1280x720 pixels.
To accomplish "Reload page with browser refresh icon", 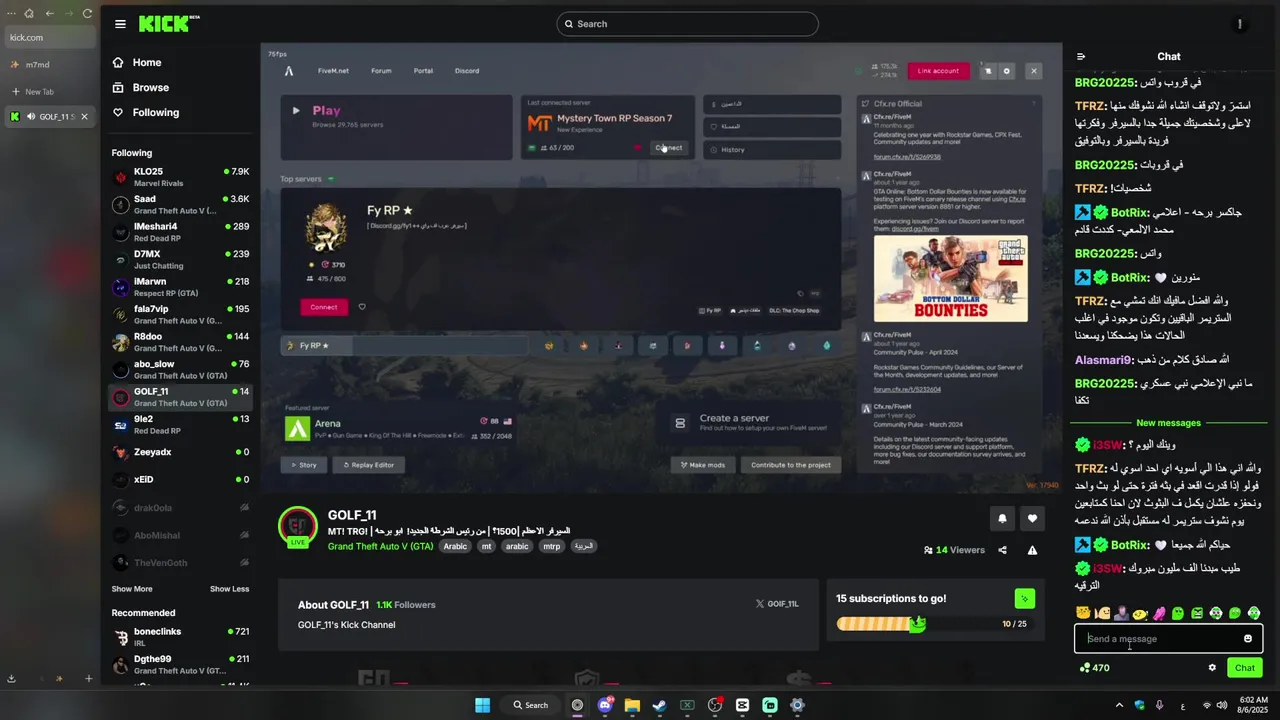I will (x=87, y=13).
